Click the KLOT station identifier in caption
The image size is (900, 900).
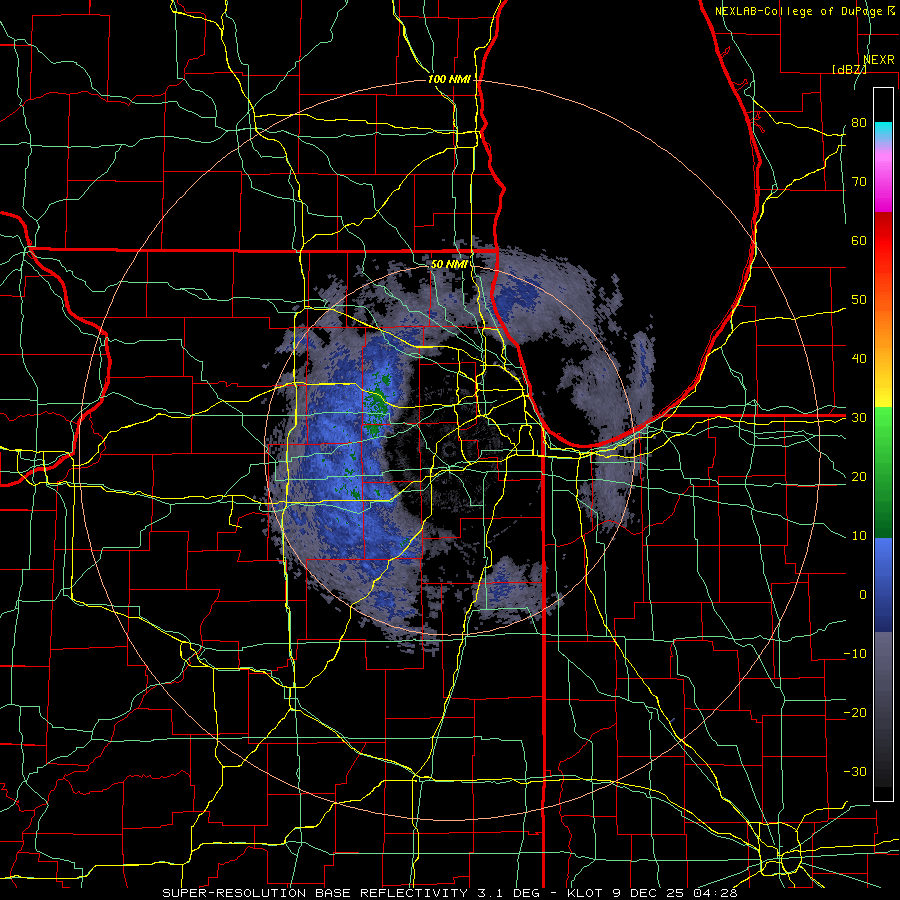tap(584, 893)
